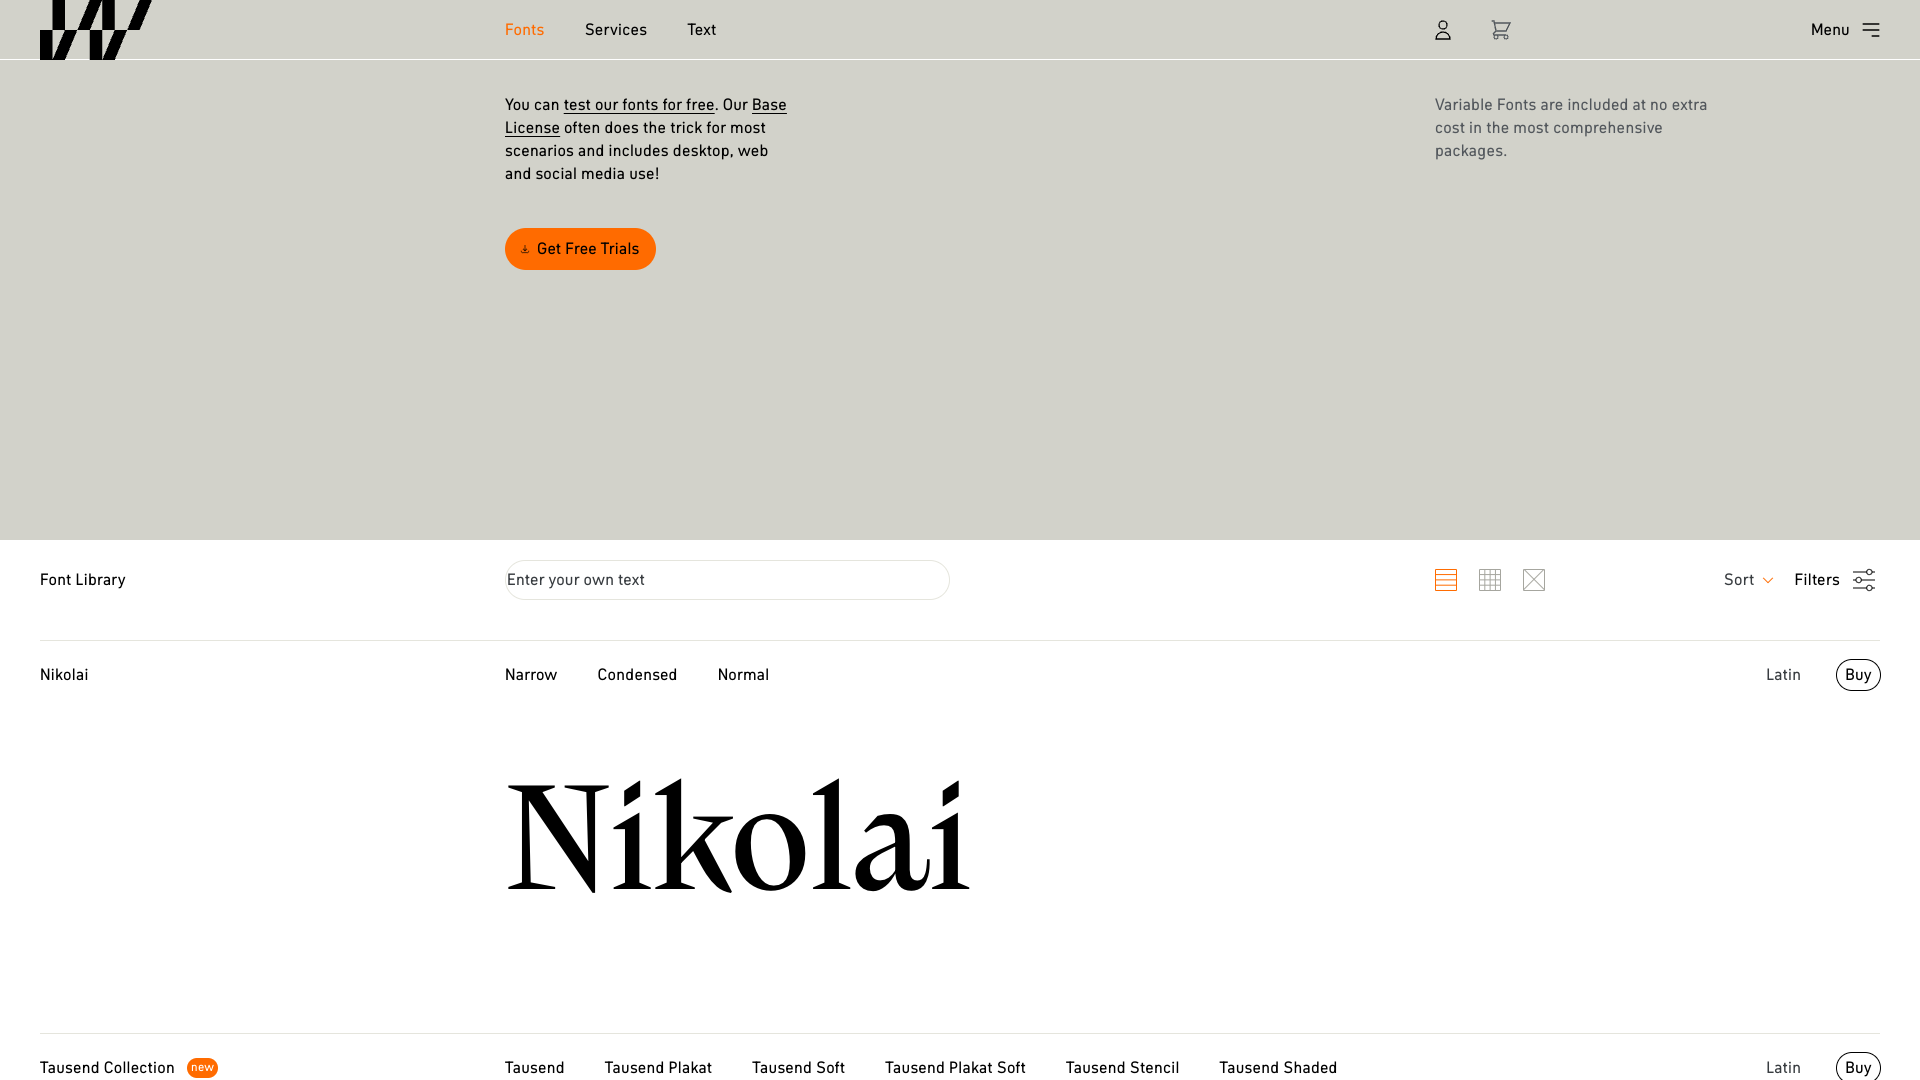Screen dimensions: 1920x1080
Task: Go to the Fonts nav item
Action: [x=524, y=30]
